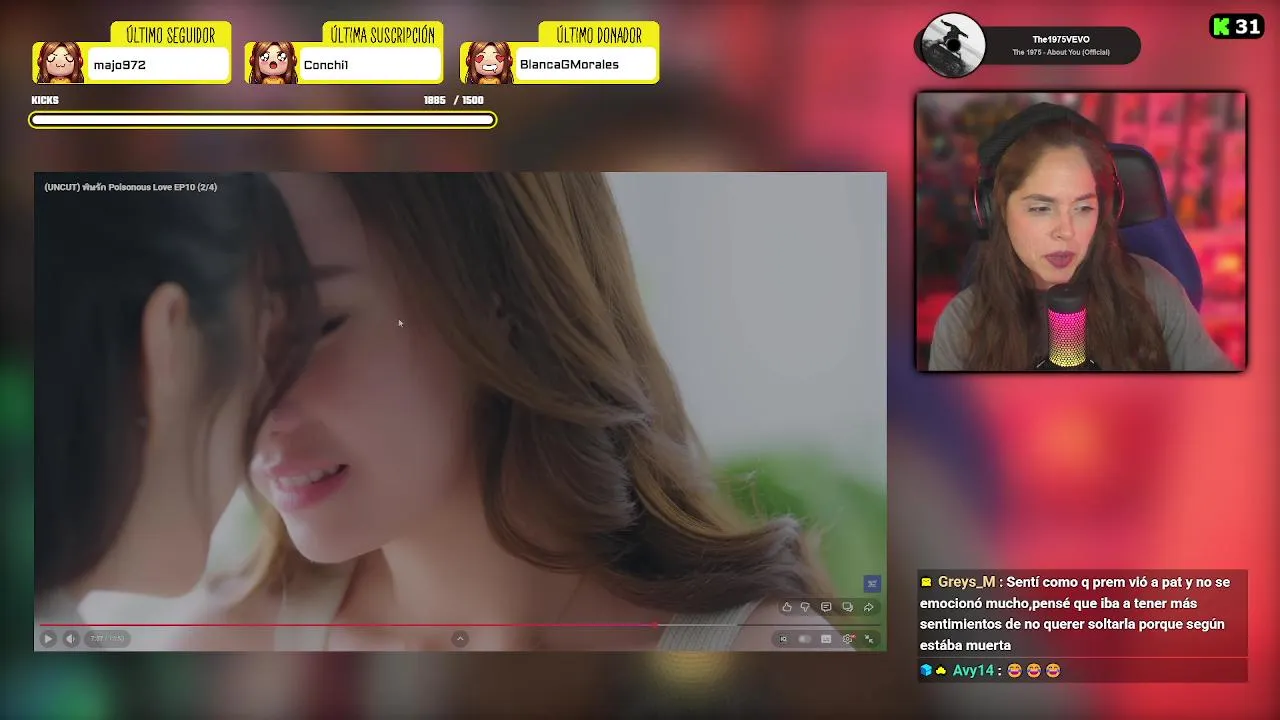Click the green Kick viewer counter icon
1280x720 pixels.
1221,27
